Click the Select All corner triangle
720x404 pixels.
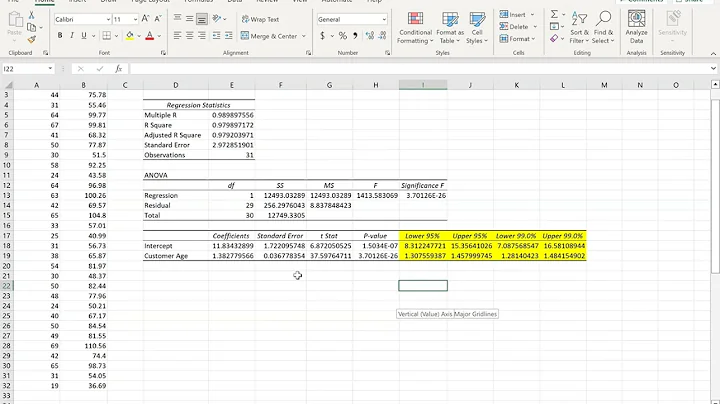click(7, 85)
